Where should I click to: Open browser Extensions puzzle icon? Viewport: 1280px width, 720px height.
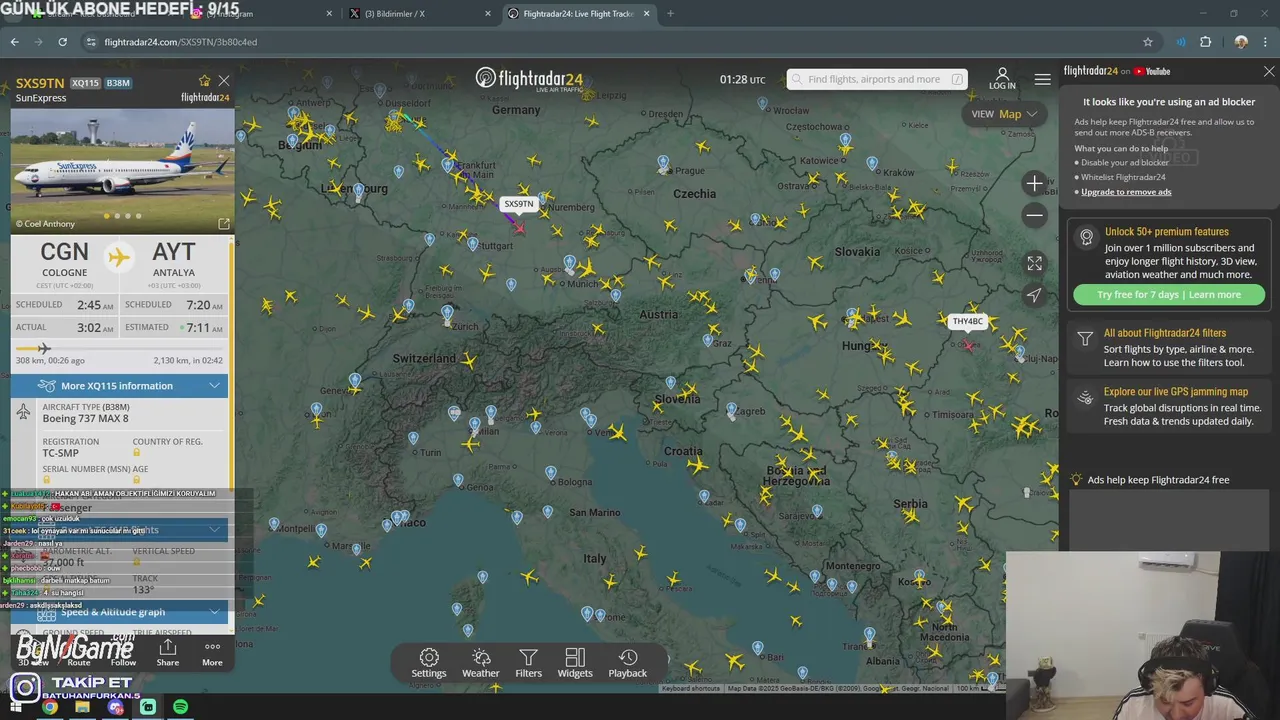1205,42
